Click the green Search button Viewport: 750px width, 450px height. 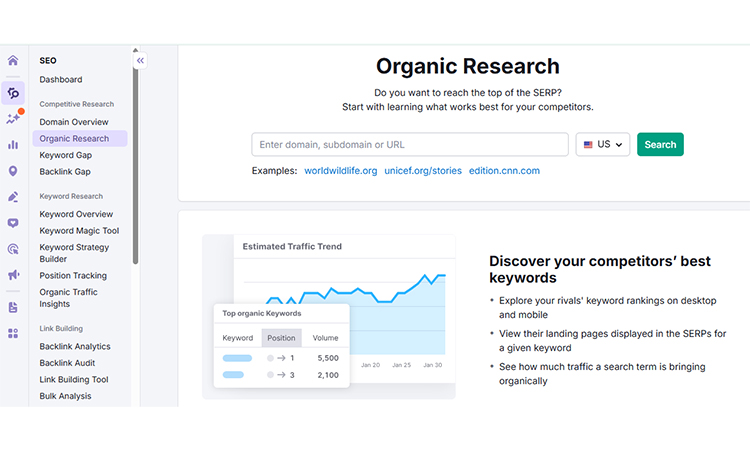660,144
